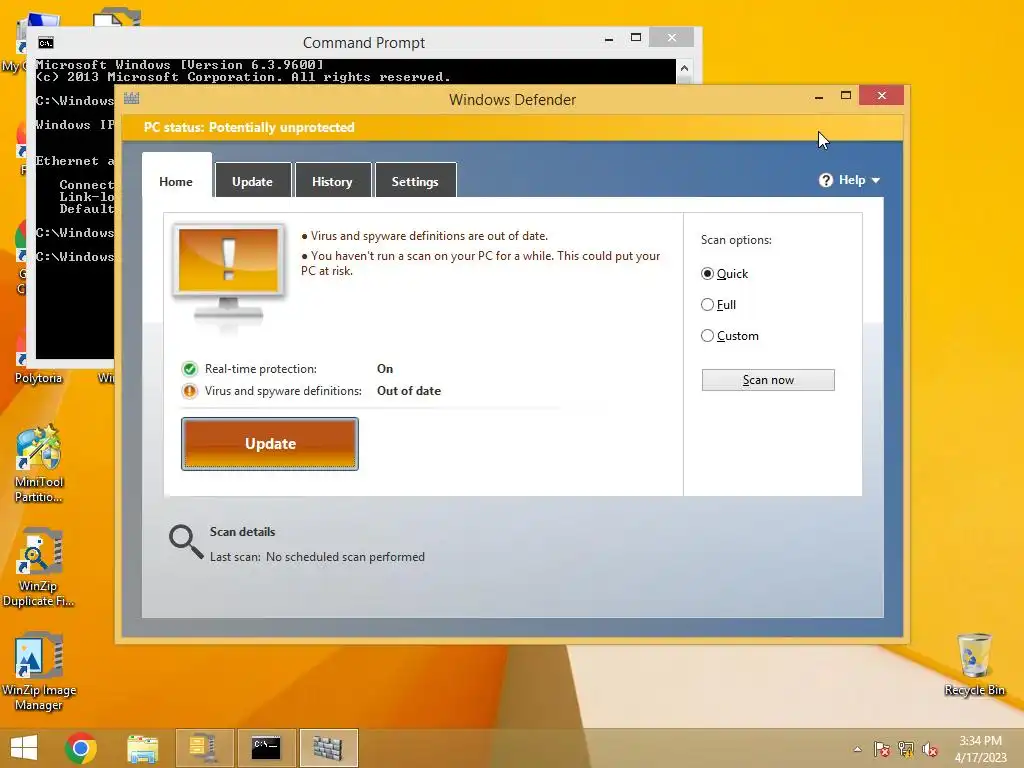The width and height of the screenshot is (1024, 768).
Task: Open File Explorer from the taskbar
Action: pyautogui.click(x=142, y=748)
